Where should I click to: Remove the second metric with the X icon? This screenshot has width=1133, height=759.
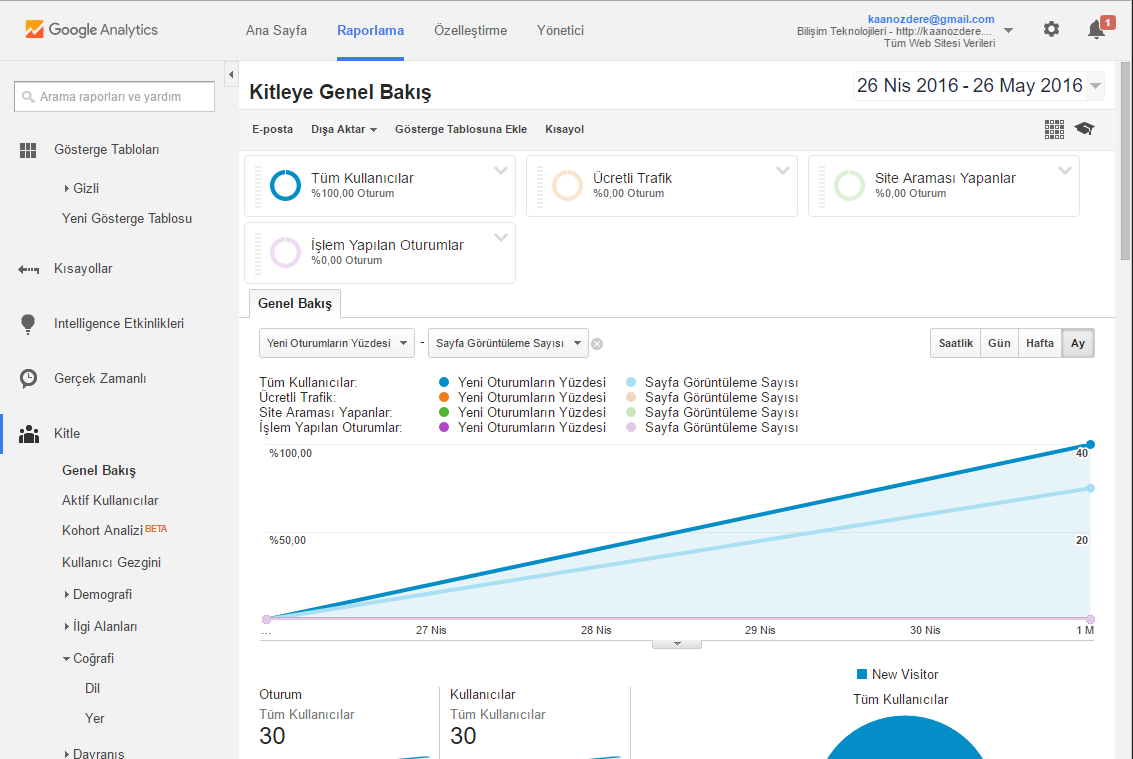[x=597, y=344]
